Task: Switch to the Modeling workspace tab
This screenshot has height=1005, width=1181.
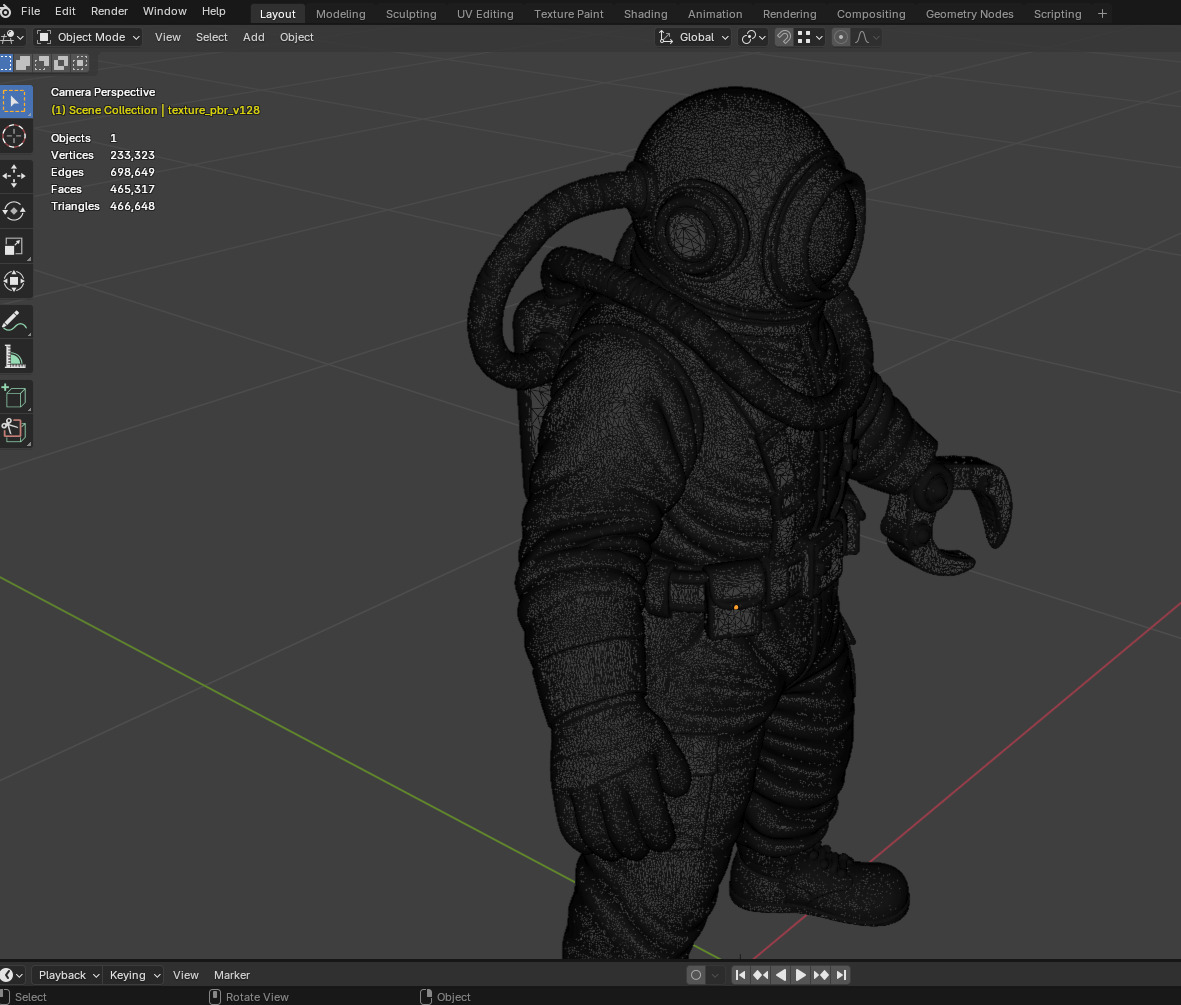Action: [340, 14]
